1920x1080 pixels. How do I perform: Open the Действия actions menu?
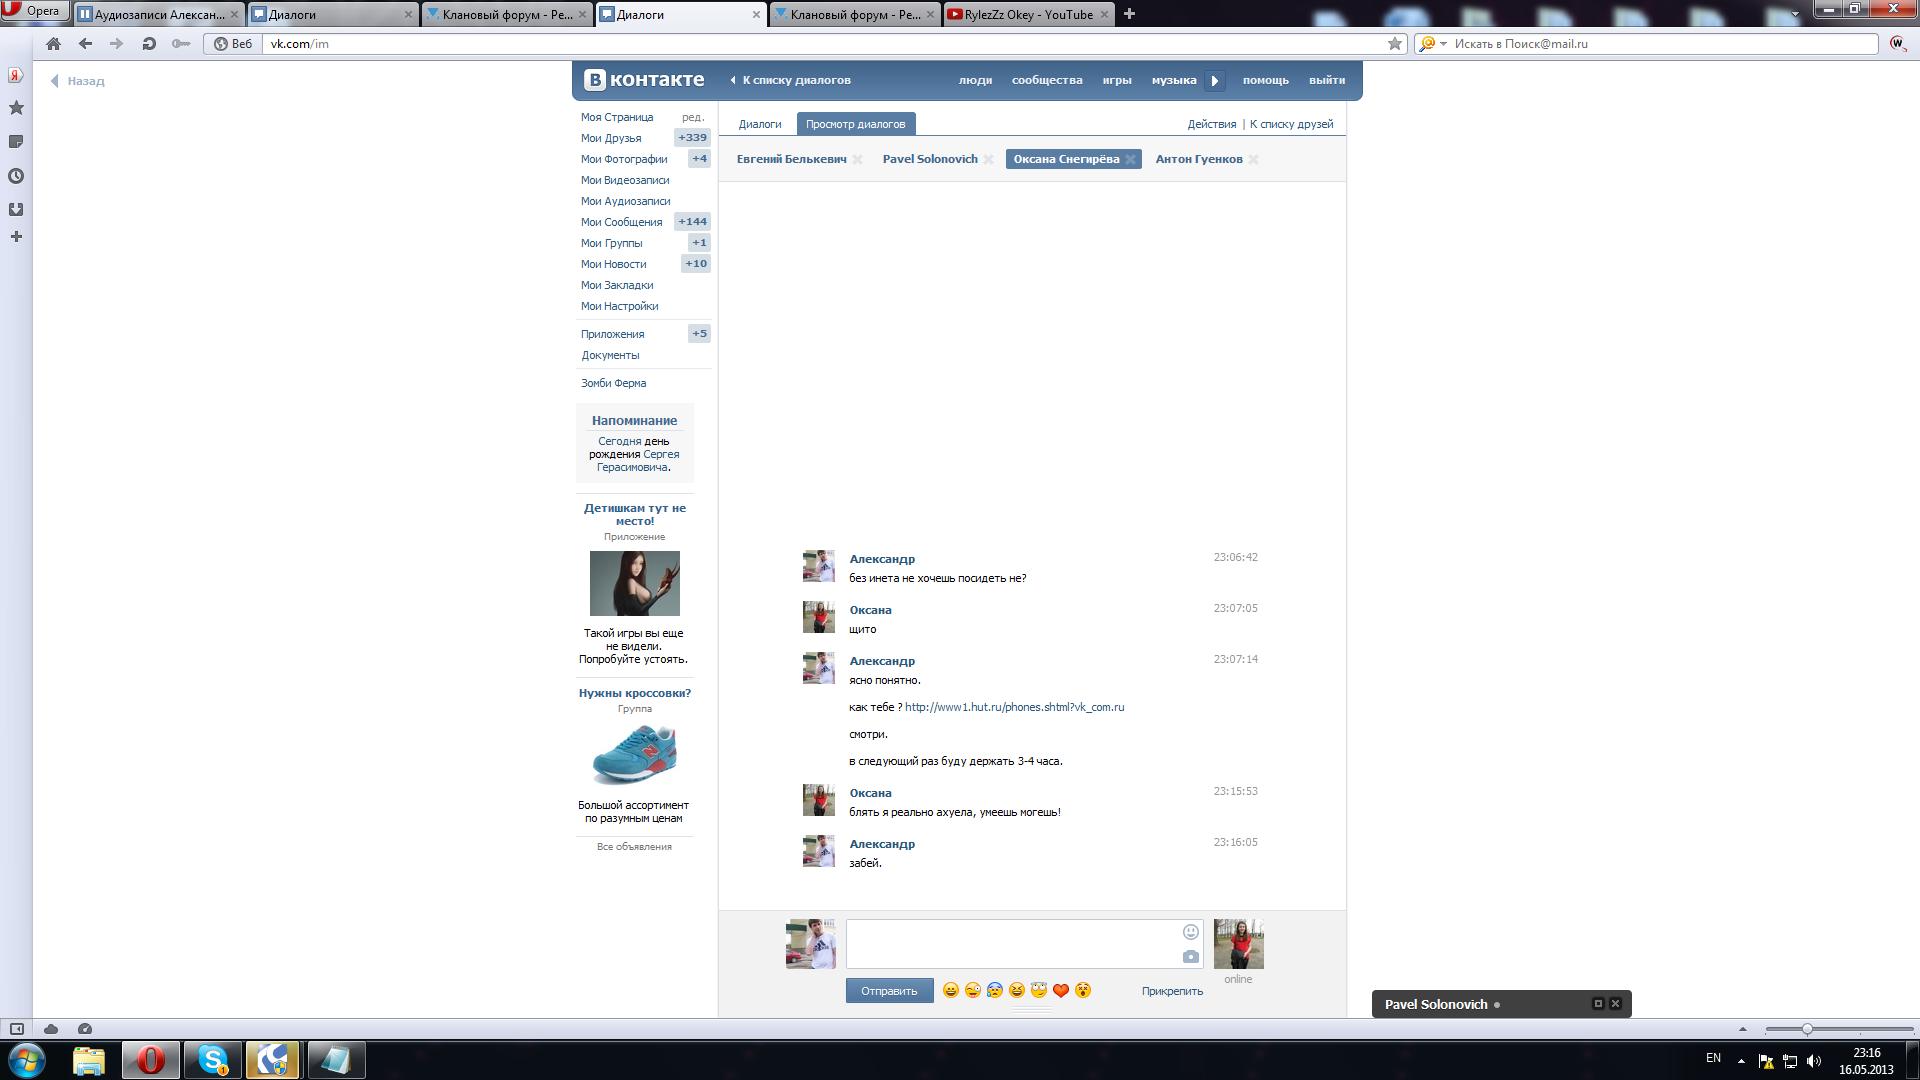1211,124
